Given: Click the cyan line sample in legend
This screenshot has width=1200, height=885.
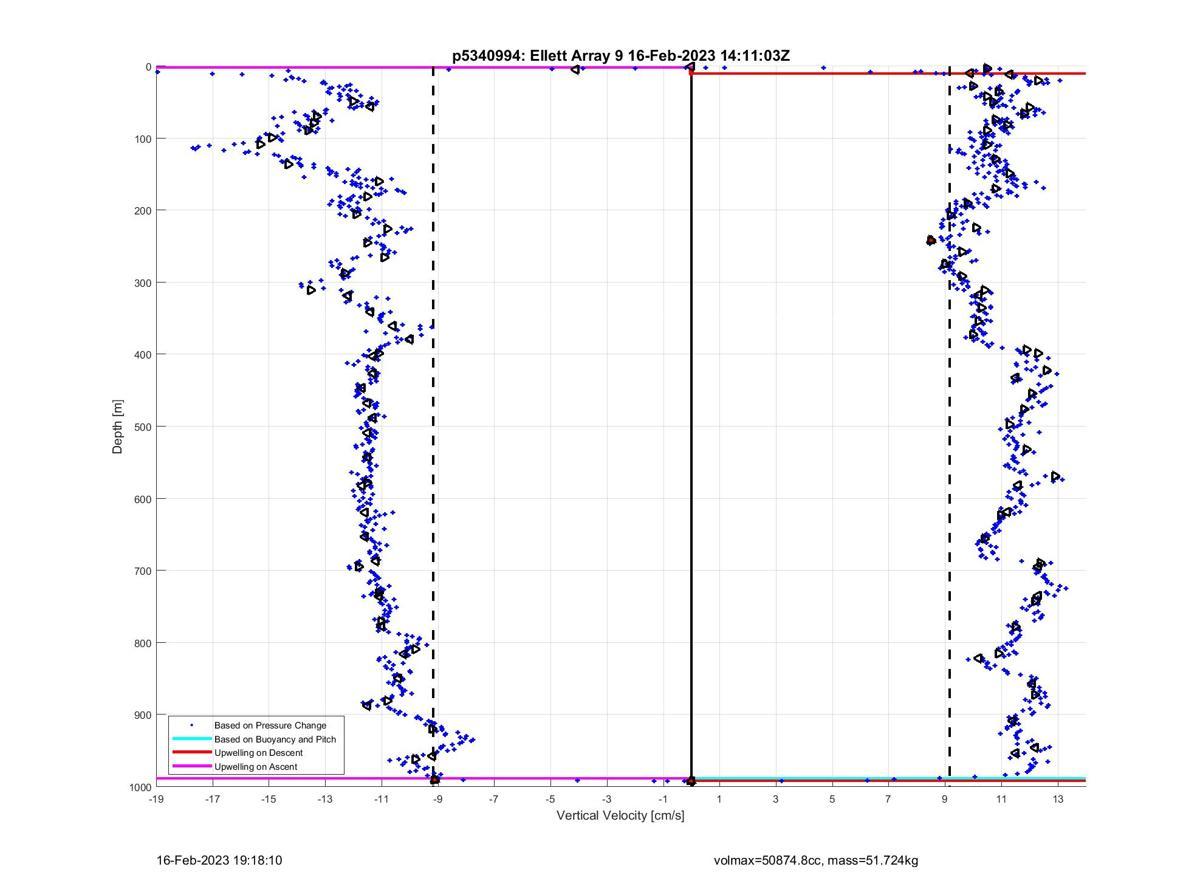Looking at the screenshot, I should point(191,739).
